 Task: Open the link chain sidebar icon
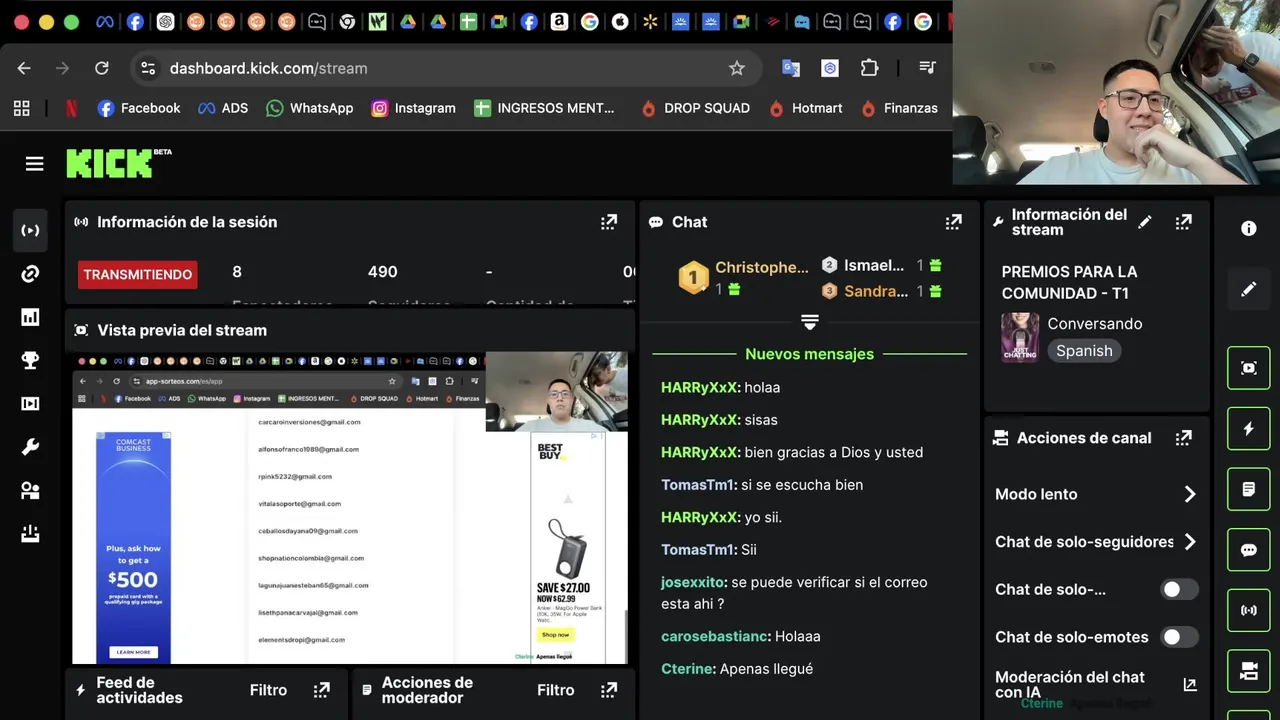pos(31,274)
